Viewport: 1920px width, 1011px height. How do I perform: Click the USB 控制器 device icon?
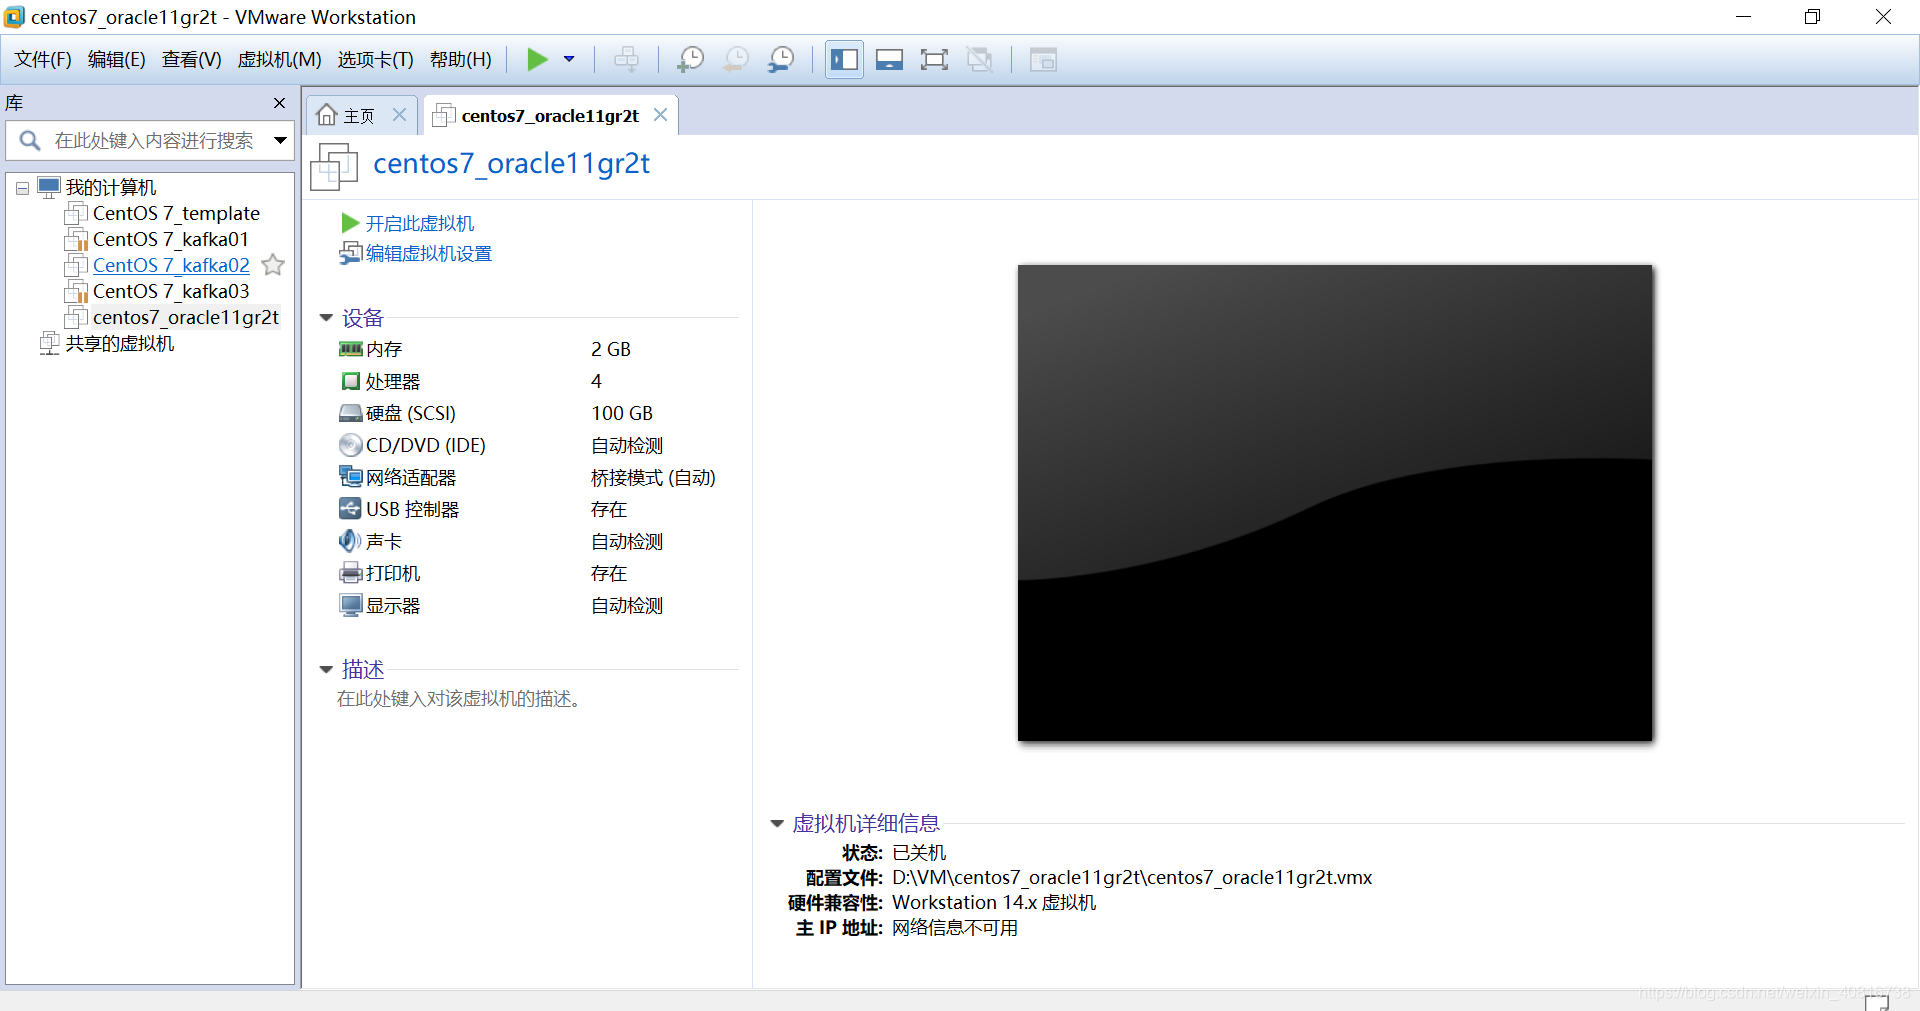coord(350,509)
